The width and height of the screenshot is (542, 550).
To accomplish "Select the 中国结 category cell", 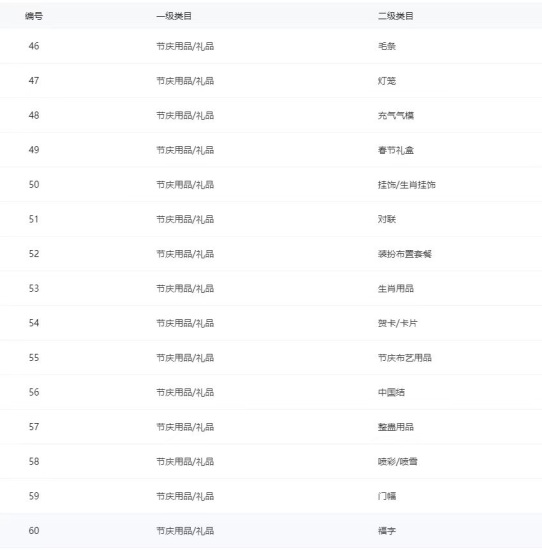I will (x=392, y=393).
